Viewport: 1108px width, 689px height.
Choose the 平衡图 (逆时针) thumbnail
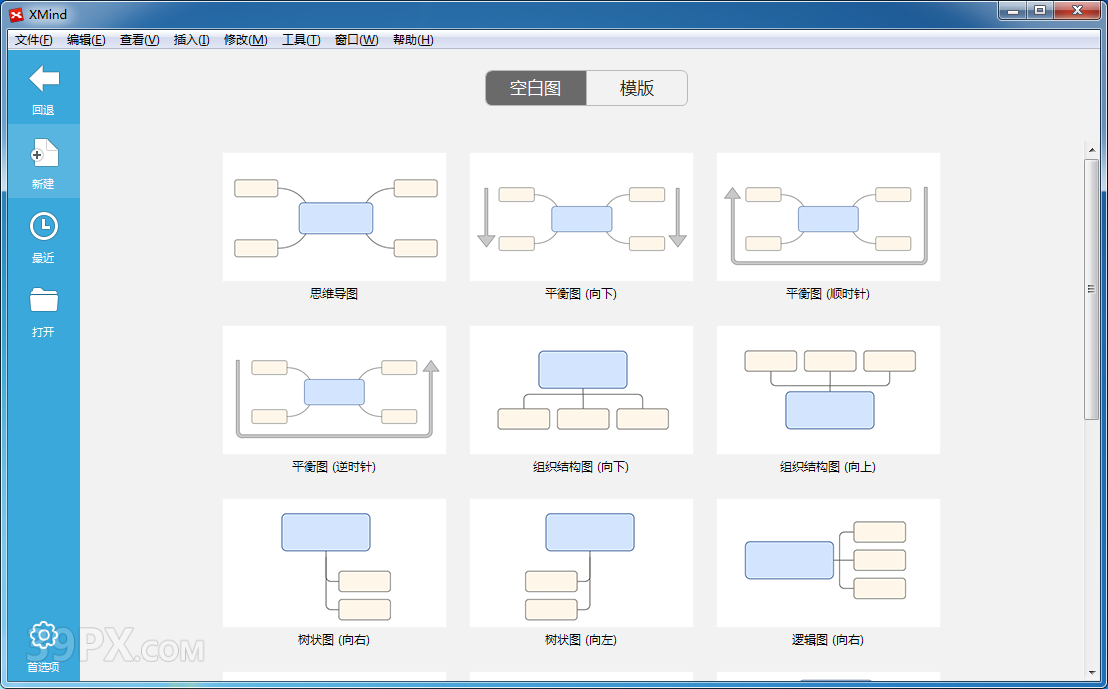click(334, 390)
